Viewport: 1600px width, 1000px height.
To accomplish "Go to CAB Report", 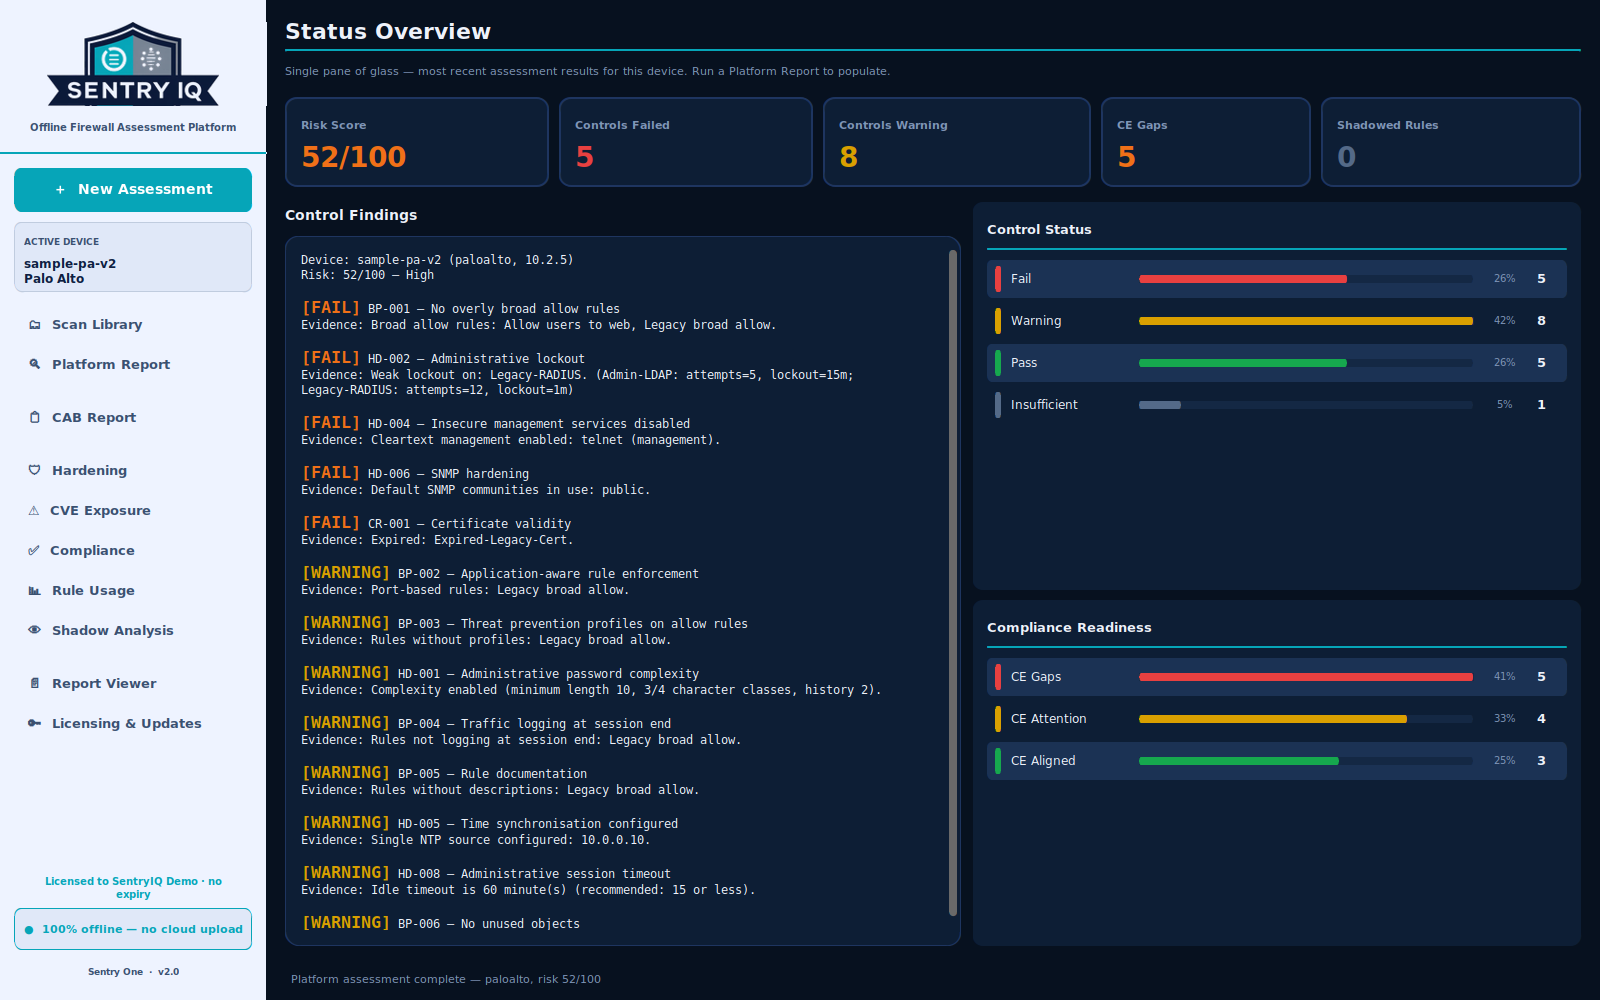I will pyautogui.click(x=133, y=418).
